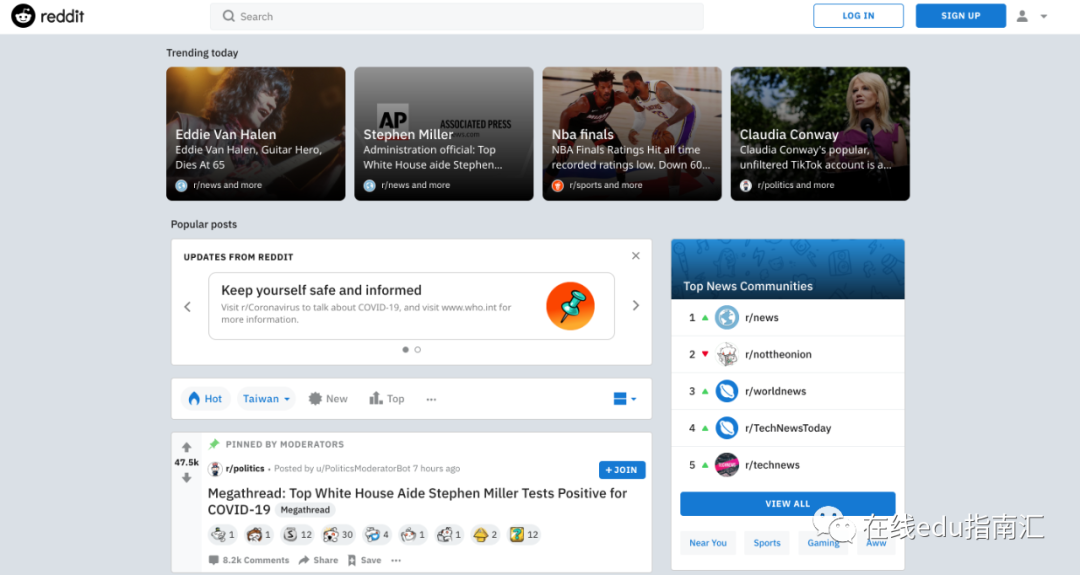The height and width of the screenshot is (575, 1080).
Task: Show next Reddit update with right arrow
Action: (x=635, y=306)
